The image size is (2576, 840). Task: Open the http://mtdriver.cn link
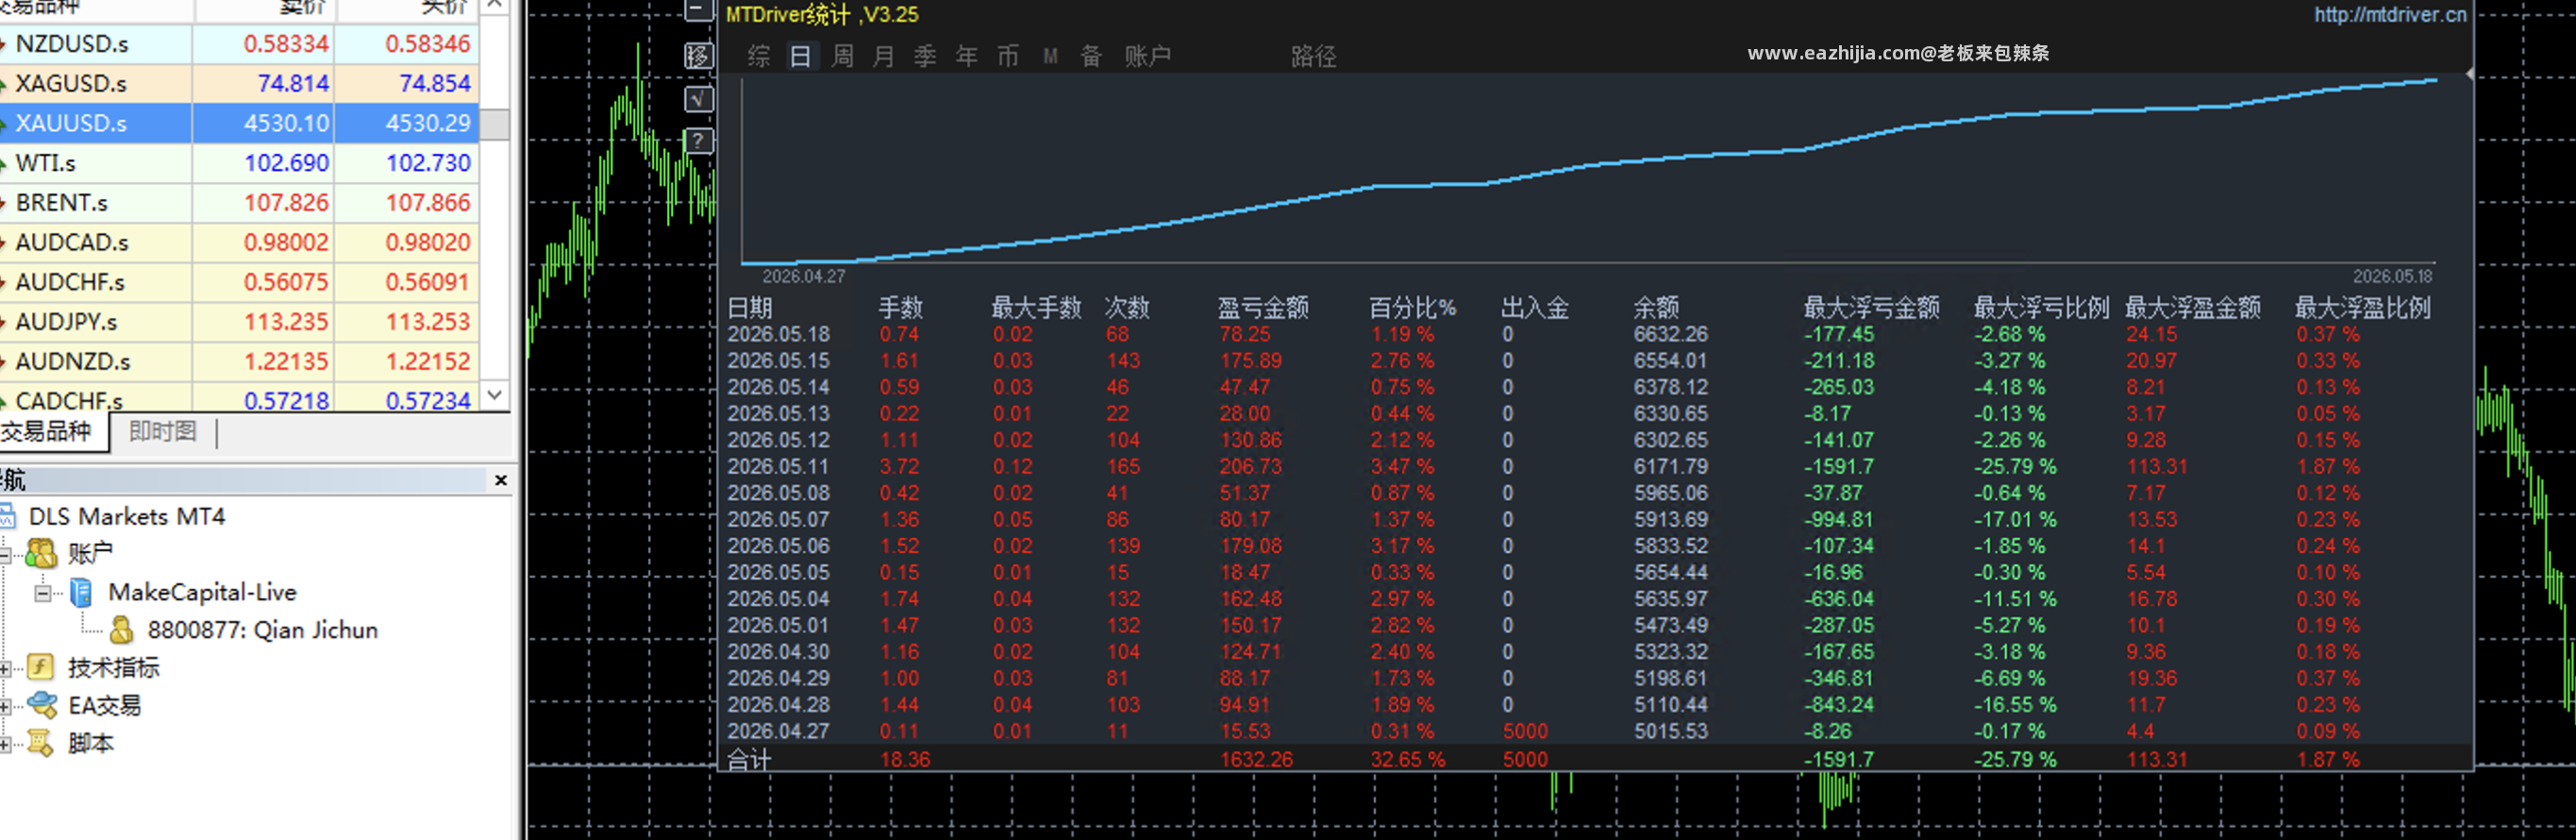pos(2390,14)
